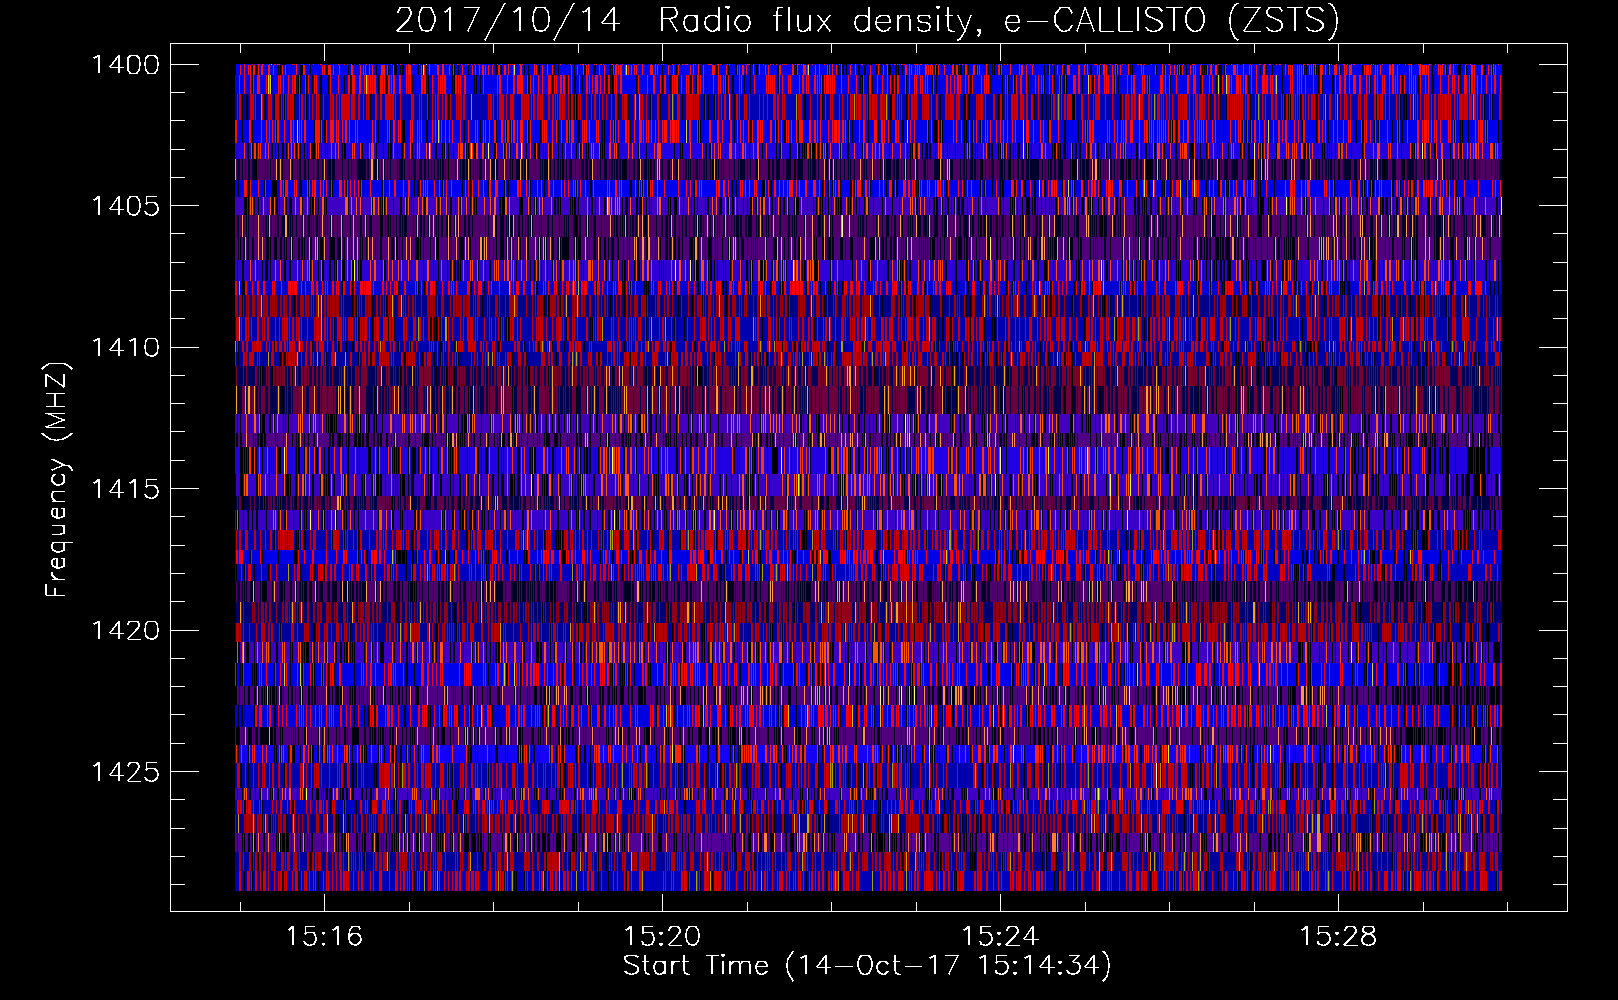Click the 1410 frequency tick label
The width and height of the screenshot is (1618, 1000).
[125, 348]
